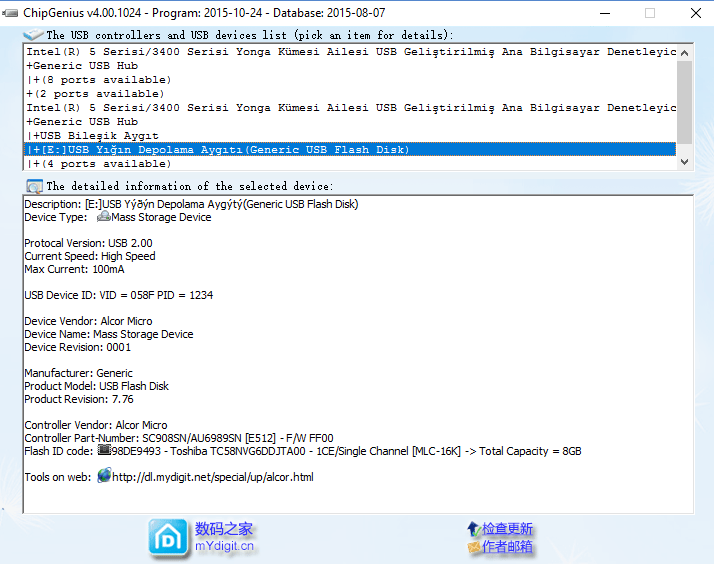Open the 数码之家 mYdigit.cn link text
Viewport: 714px width, 564px height.
224,537
